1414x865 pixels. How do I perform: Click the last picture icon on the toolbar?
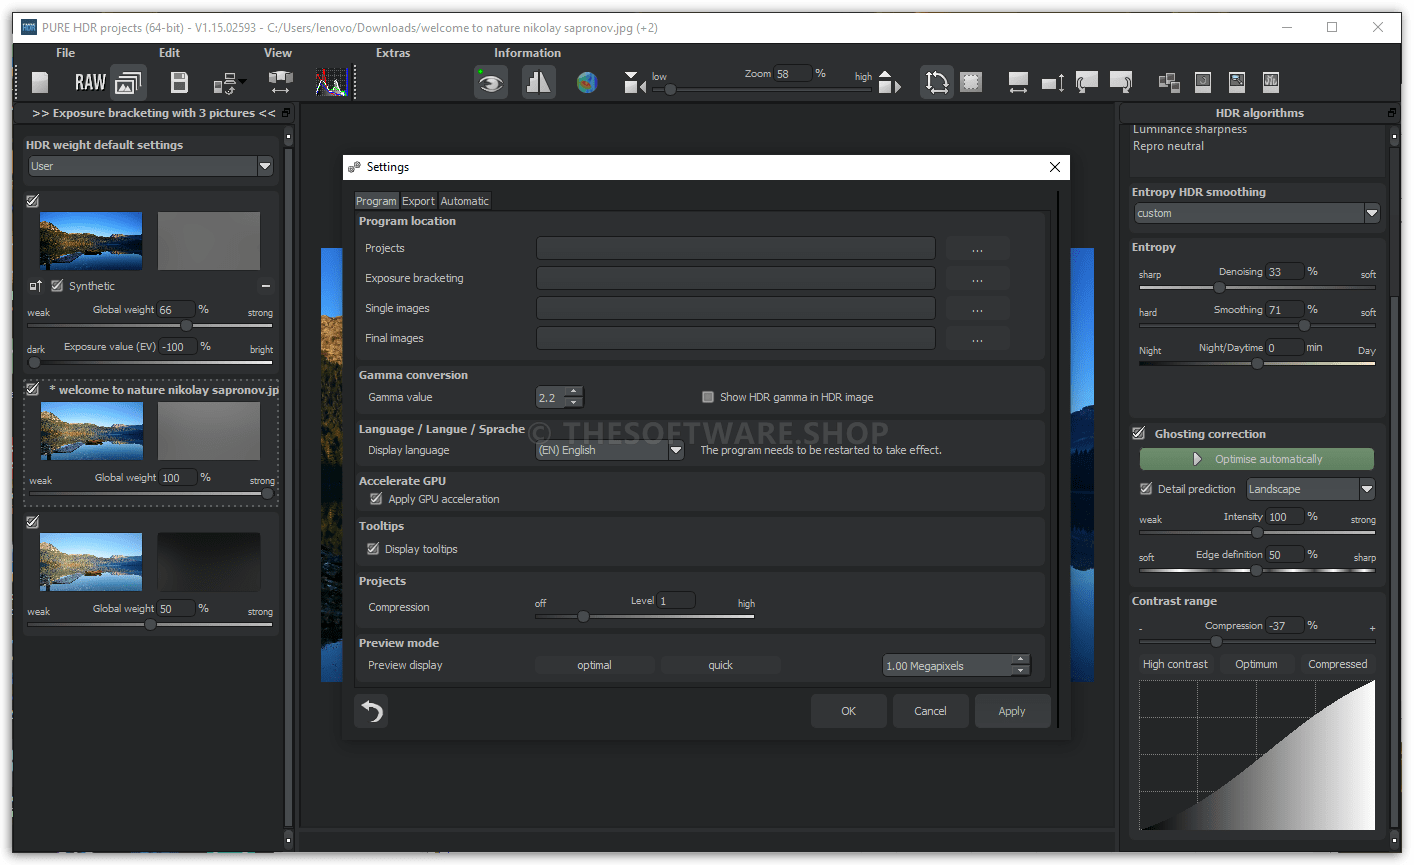pos(1271,82)
